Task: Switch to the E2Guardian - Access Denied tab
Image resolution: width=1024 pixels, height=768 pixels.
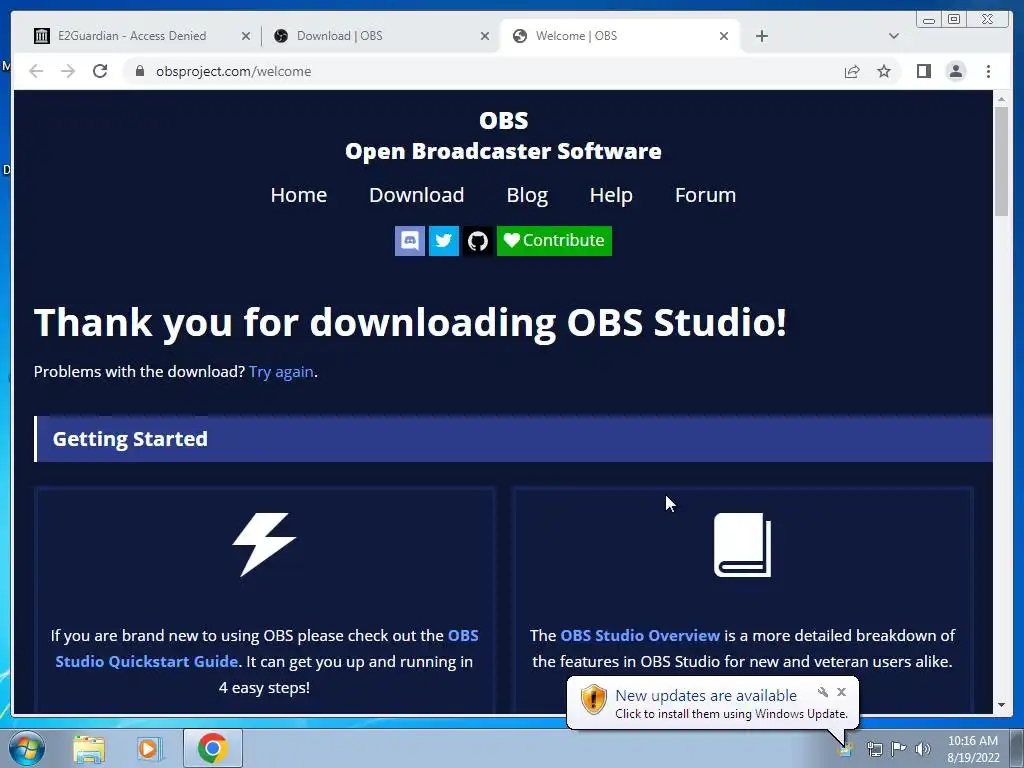Action: 132,36
